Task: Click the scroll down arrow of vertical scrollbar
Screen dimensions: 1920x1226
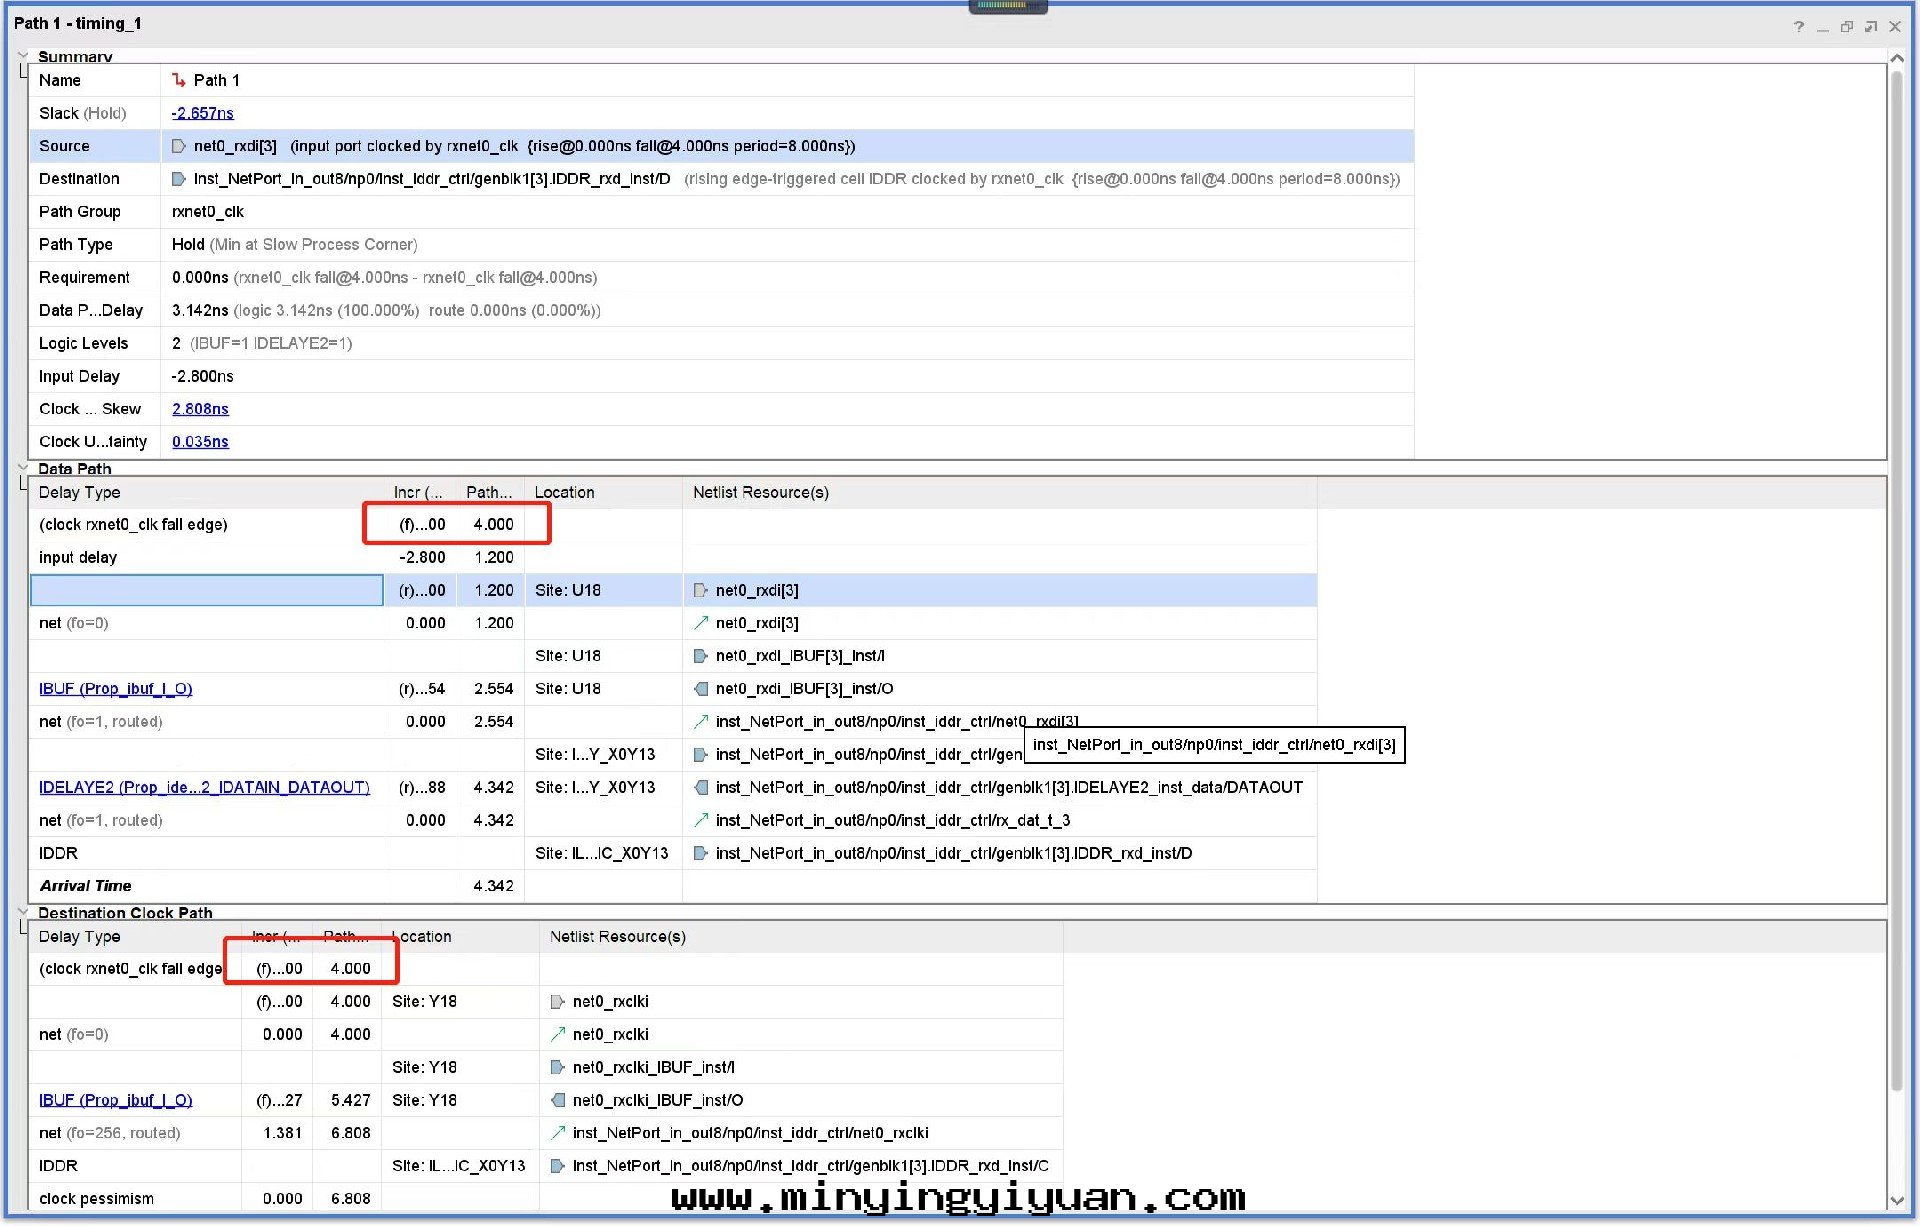Action: (1897, 1200)
